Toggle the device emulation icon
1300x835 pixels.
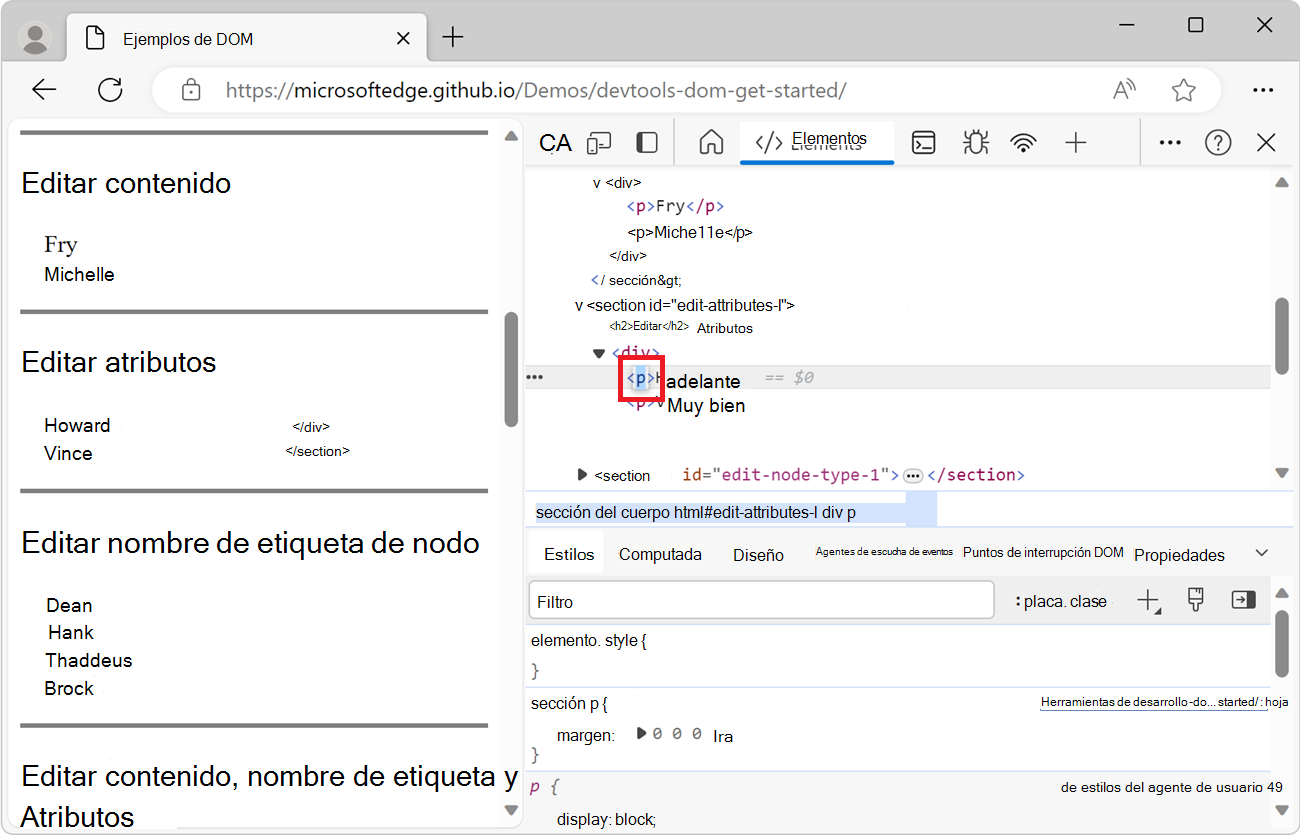pyautogui.click(x=598, y=142)
